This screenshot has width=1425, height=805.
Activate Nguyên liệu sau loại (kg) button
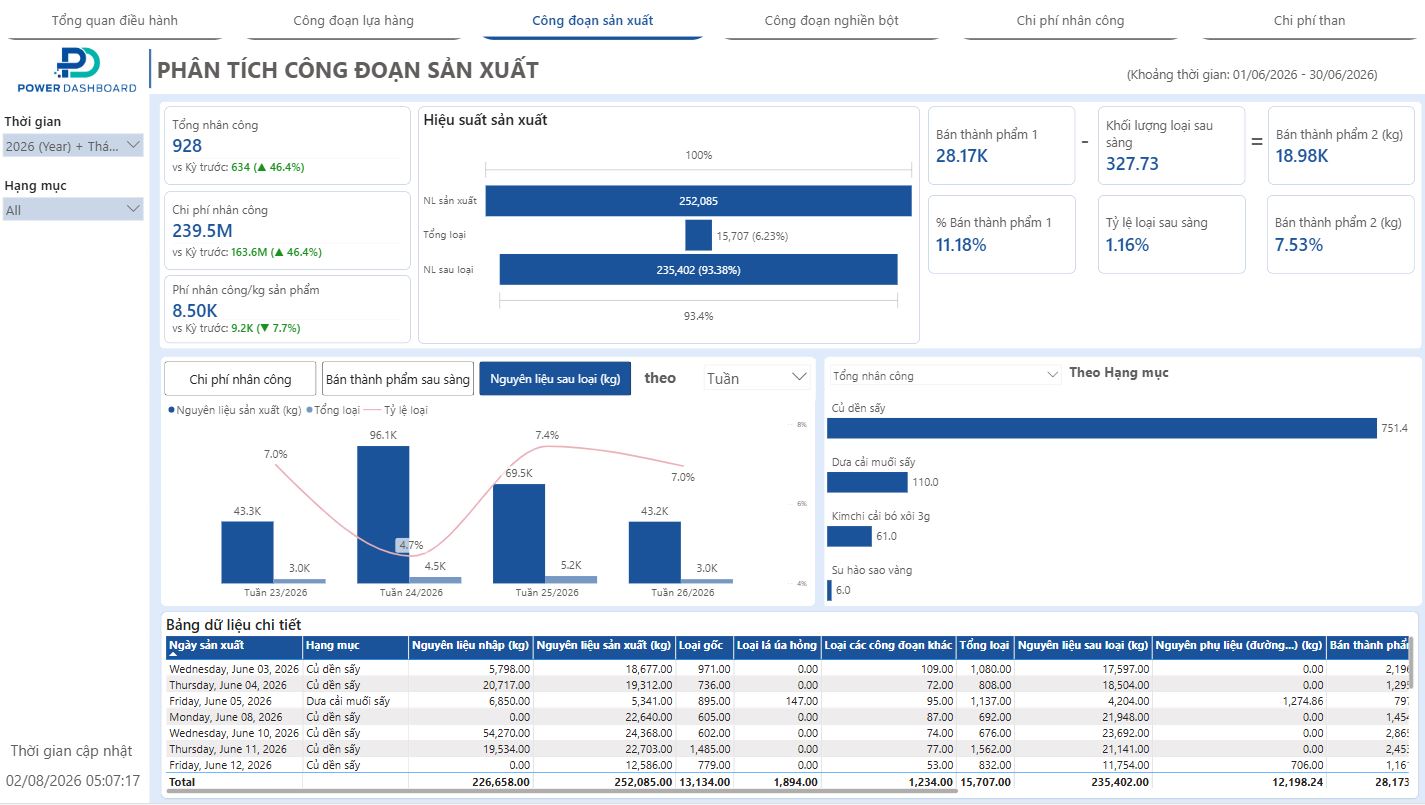tap(555, 379)
